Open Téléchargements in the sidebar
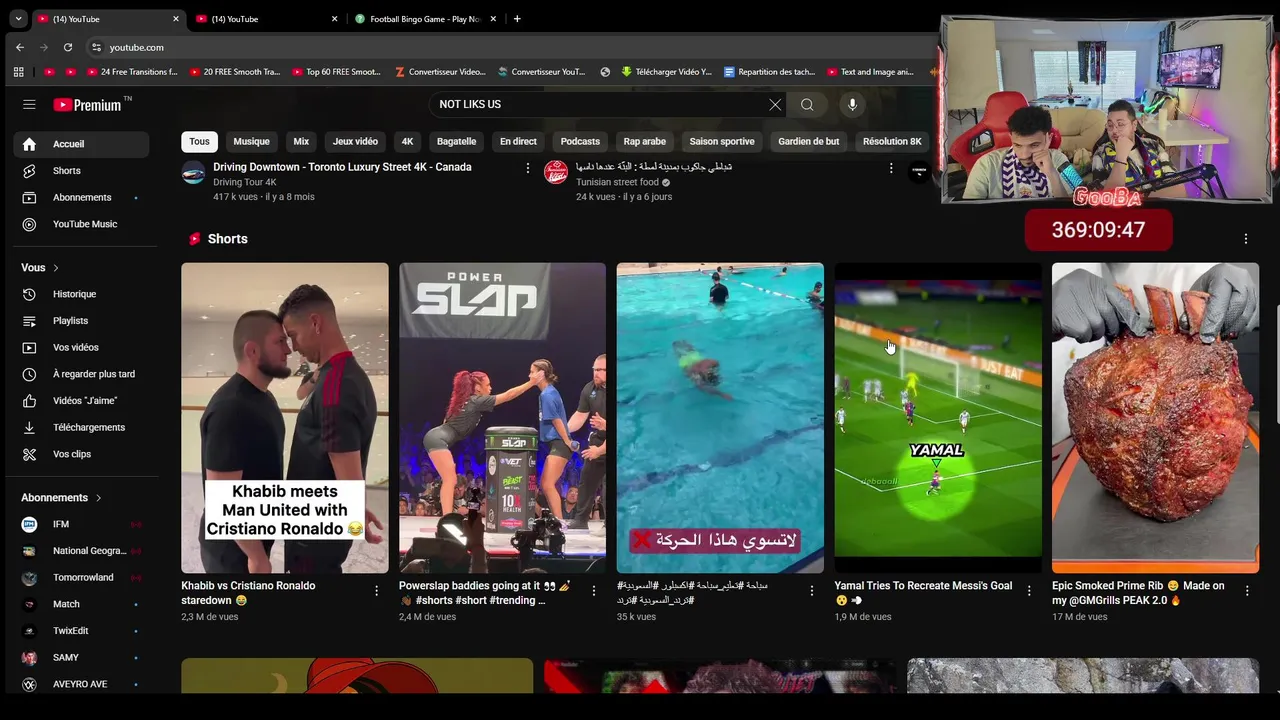 (x=82, y=427)
